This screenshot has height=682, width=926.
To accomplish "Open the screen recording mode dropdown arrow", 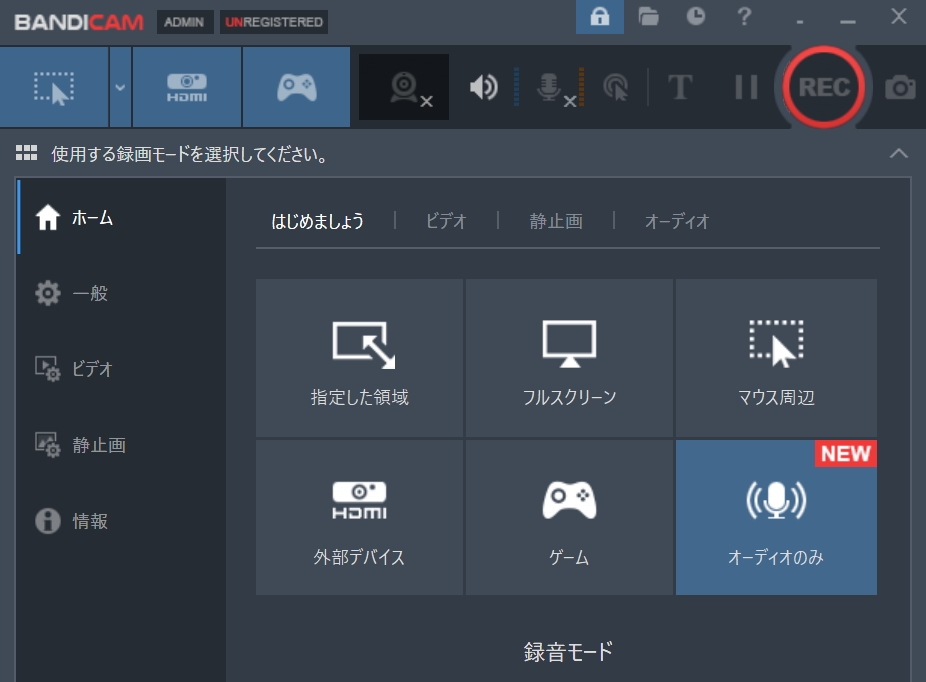I will coord(120,87).
